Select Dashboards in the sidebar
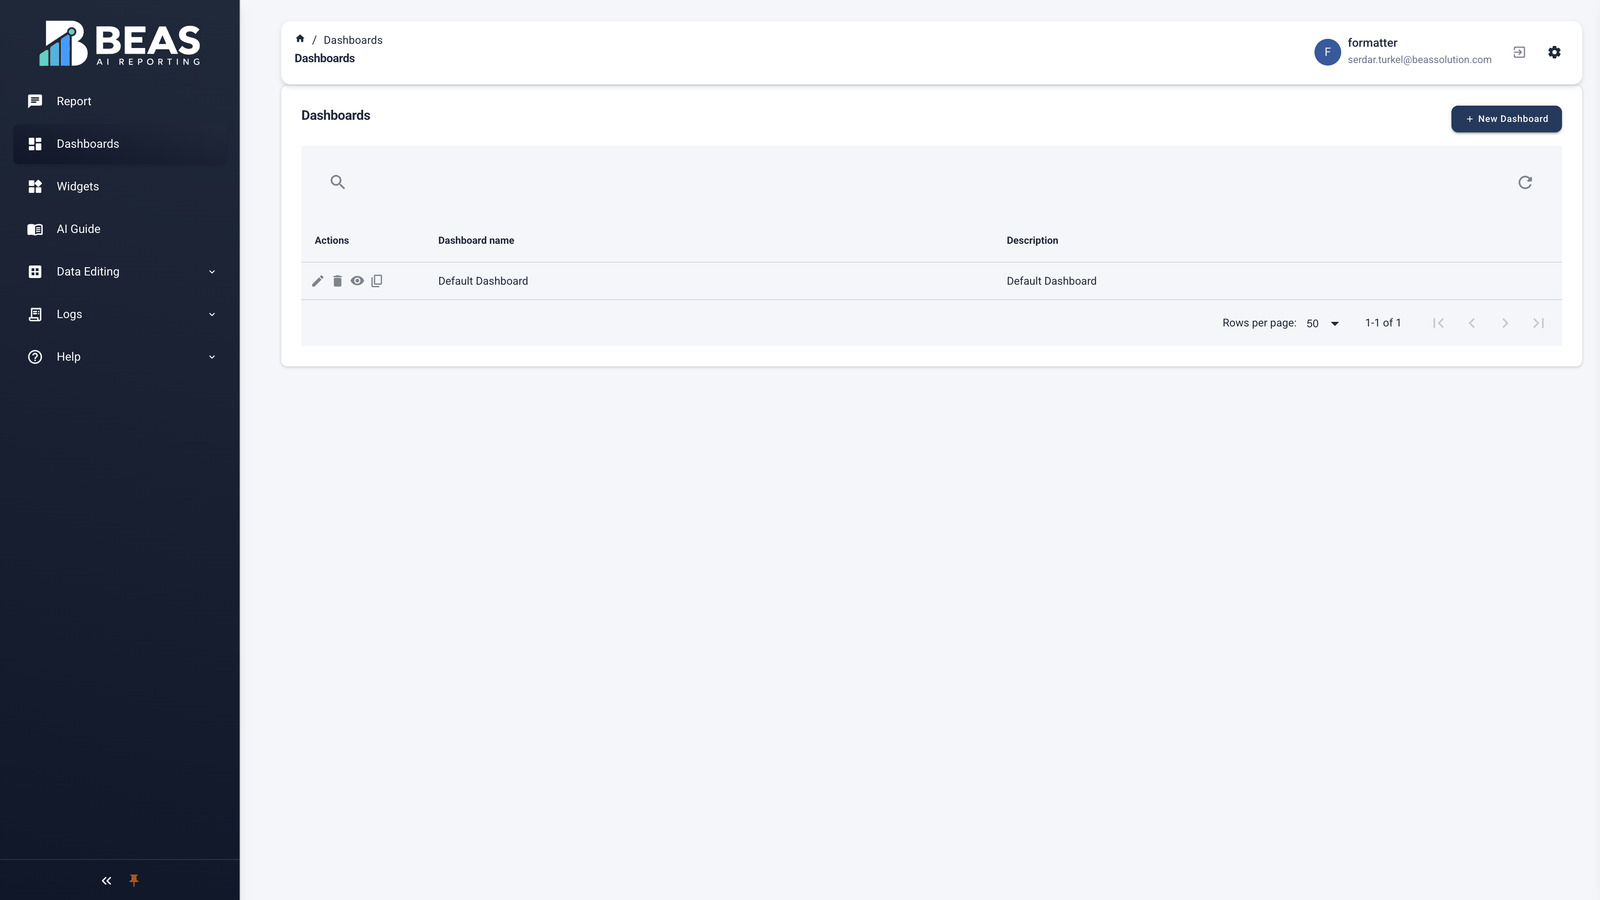 pos(120,144)
